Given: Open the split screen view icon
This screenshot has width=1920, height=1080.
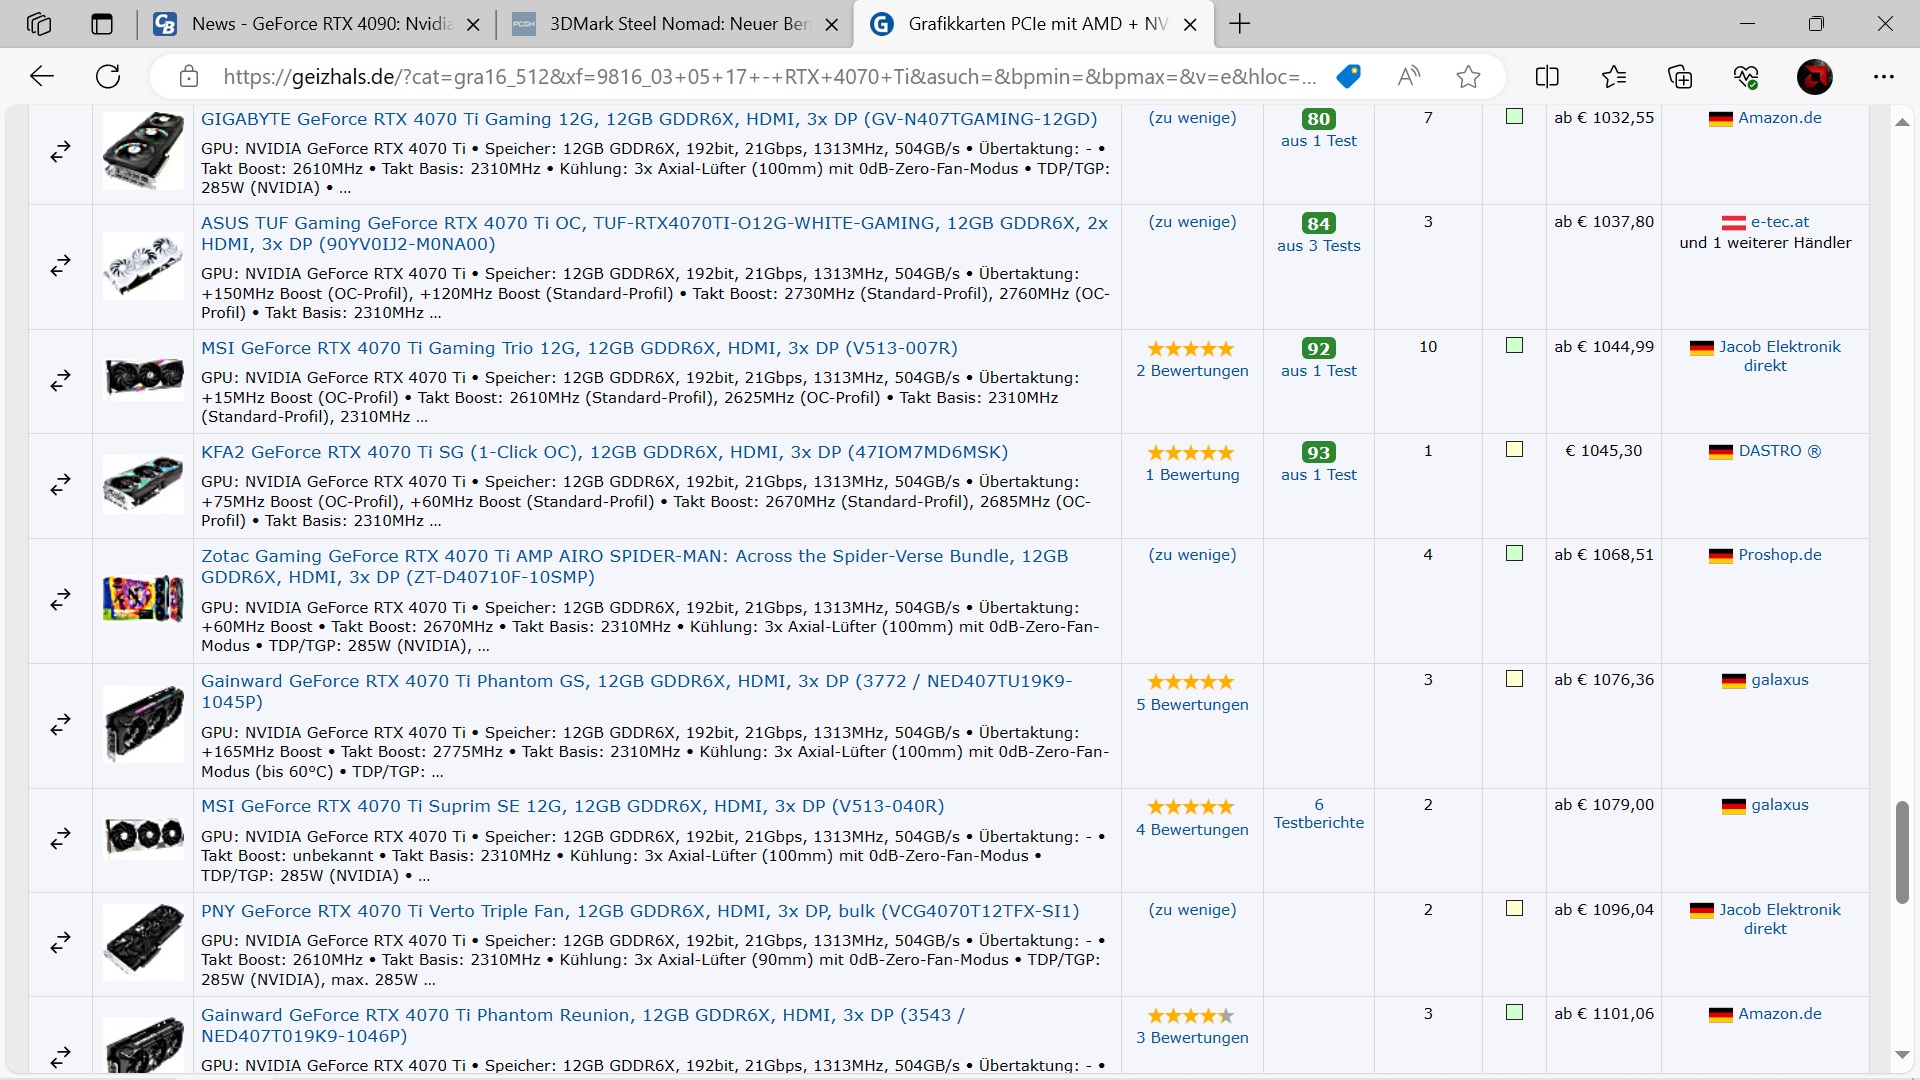Looking at the screenshot, I should (x=1547, y=77).
